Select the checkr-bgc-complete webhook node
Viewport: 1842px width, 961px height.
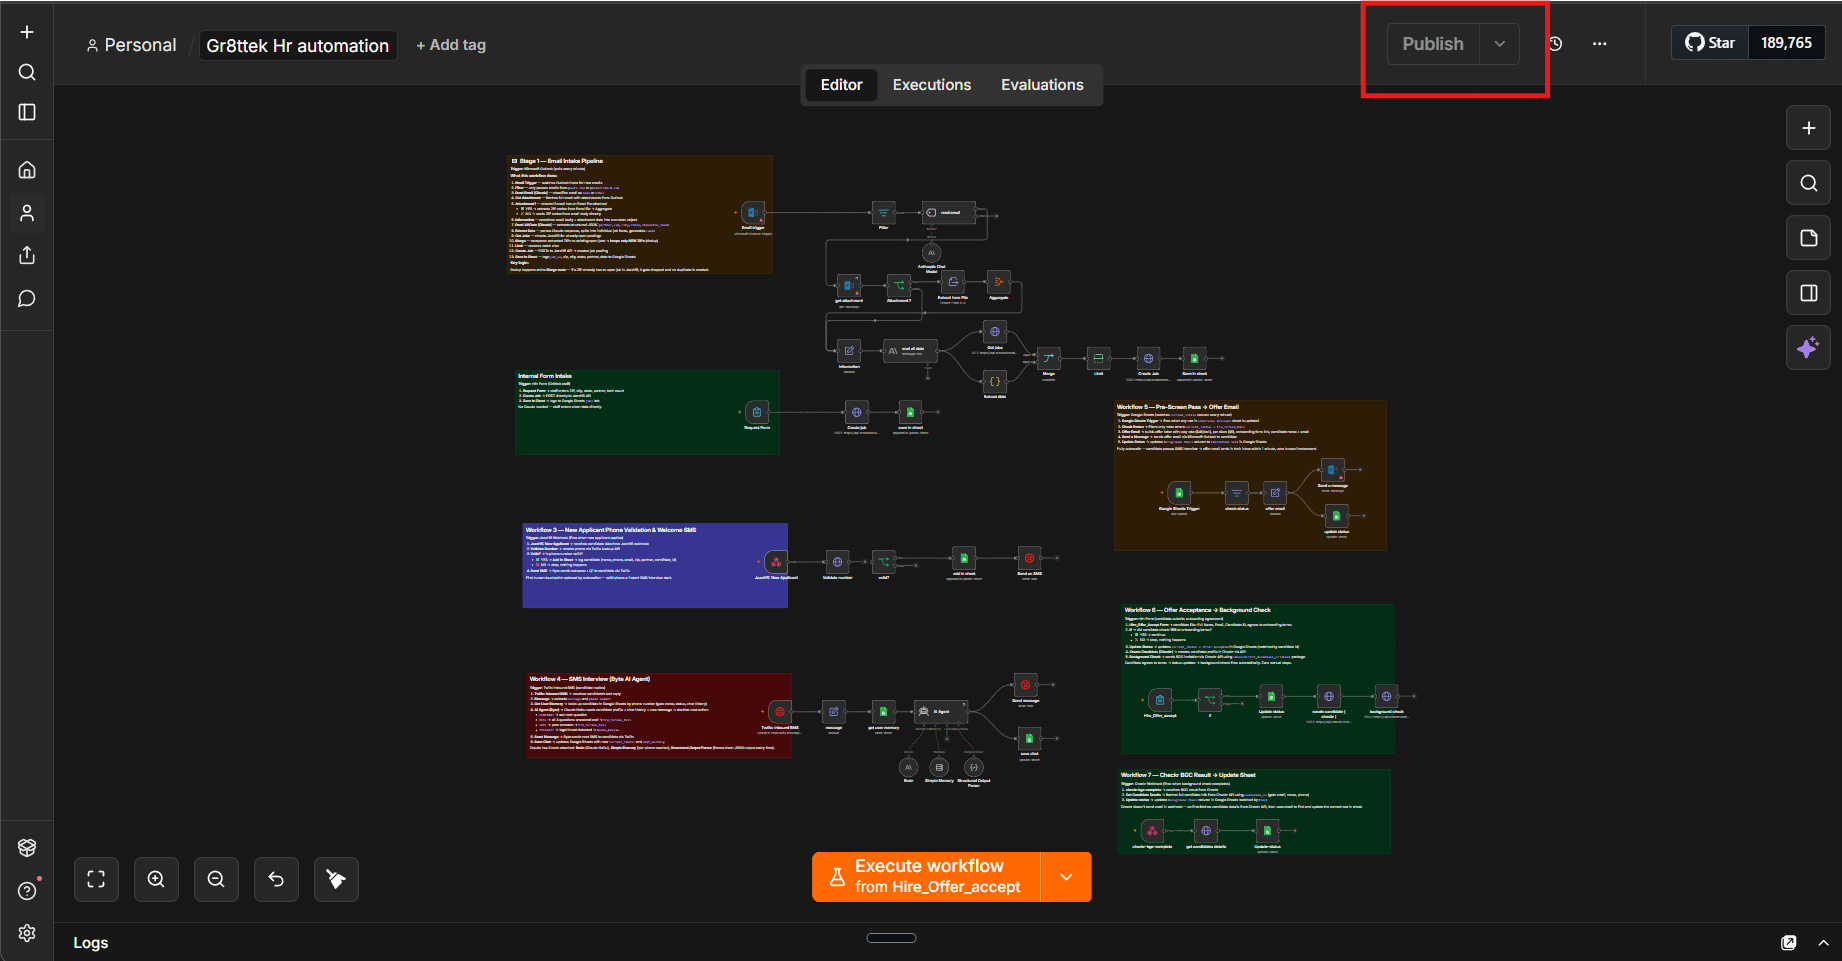[x=1152, y=831]
